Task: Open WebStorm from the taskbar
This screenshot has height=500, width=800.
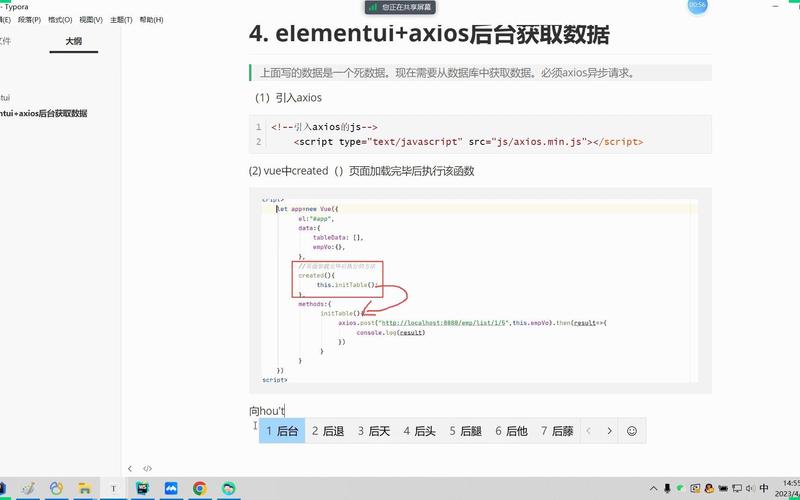Action: (142, 489)
